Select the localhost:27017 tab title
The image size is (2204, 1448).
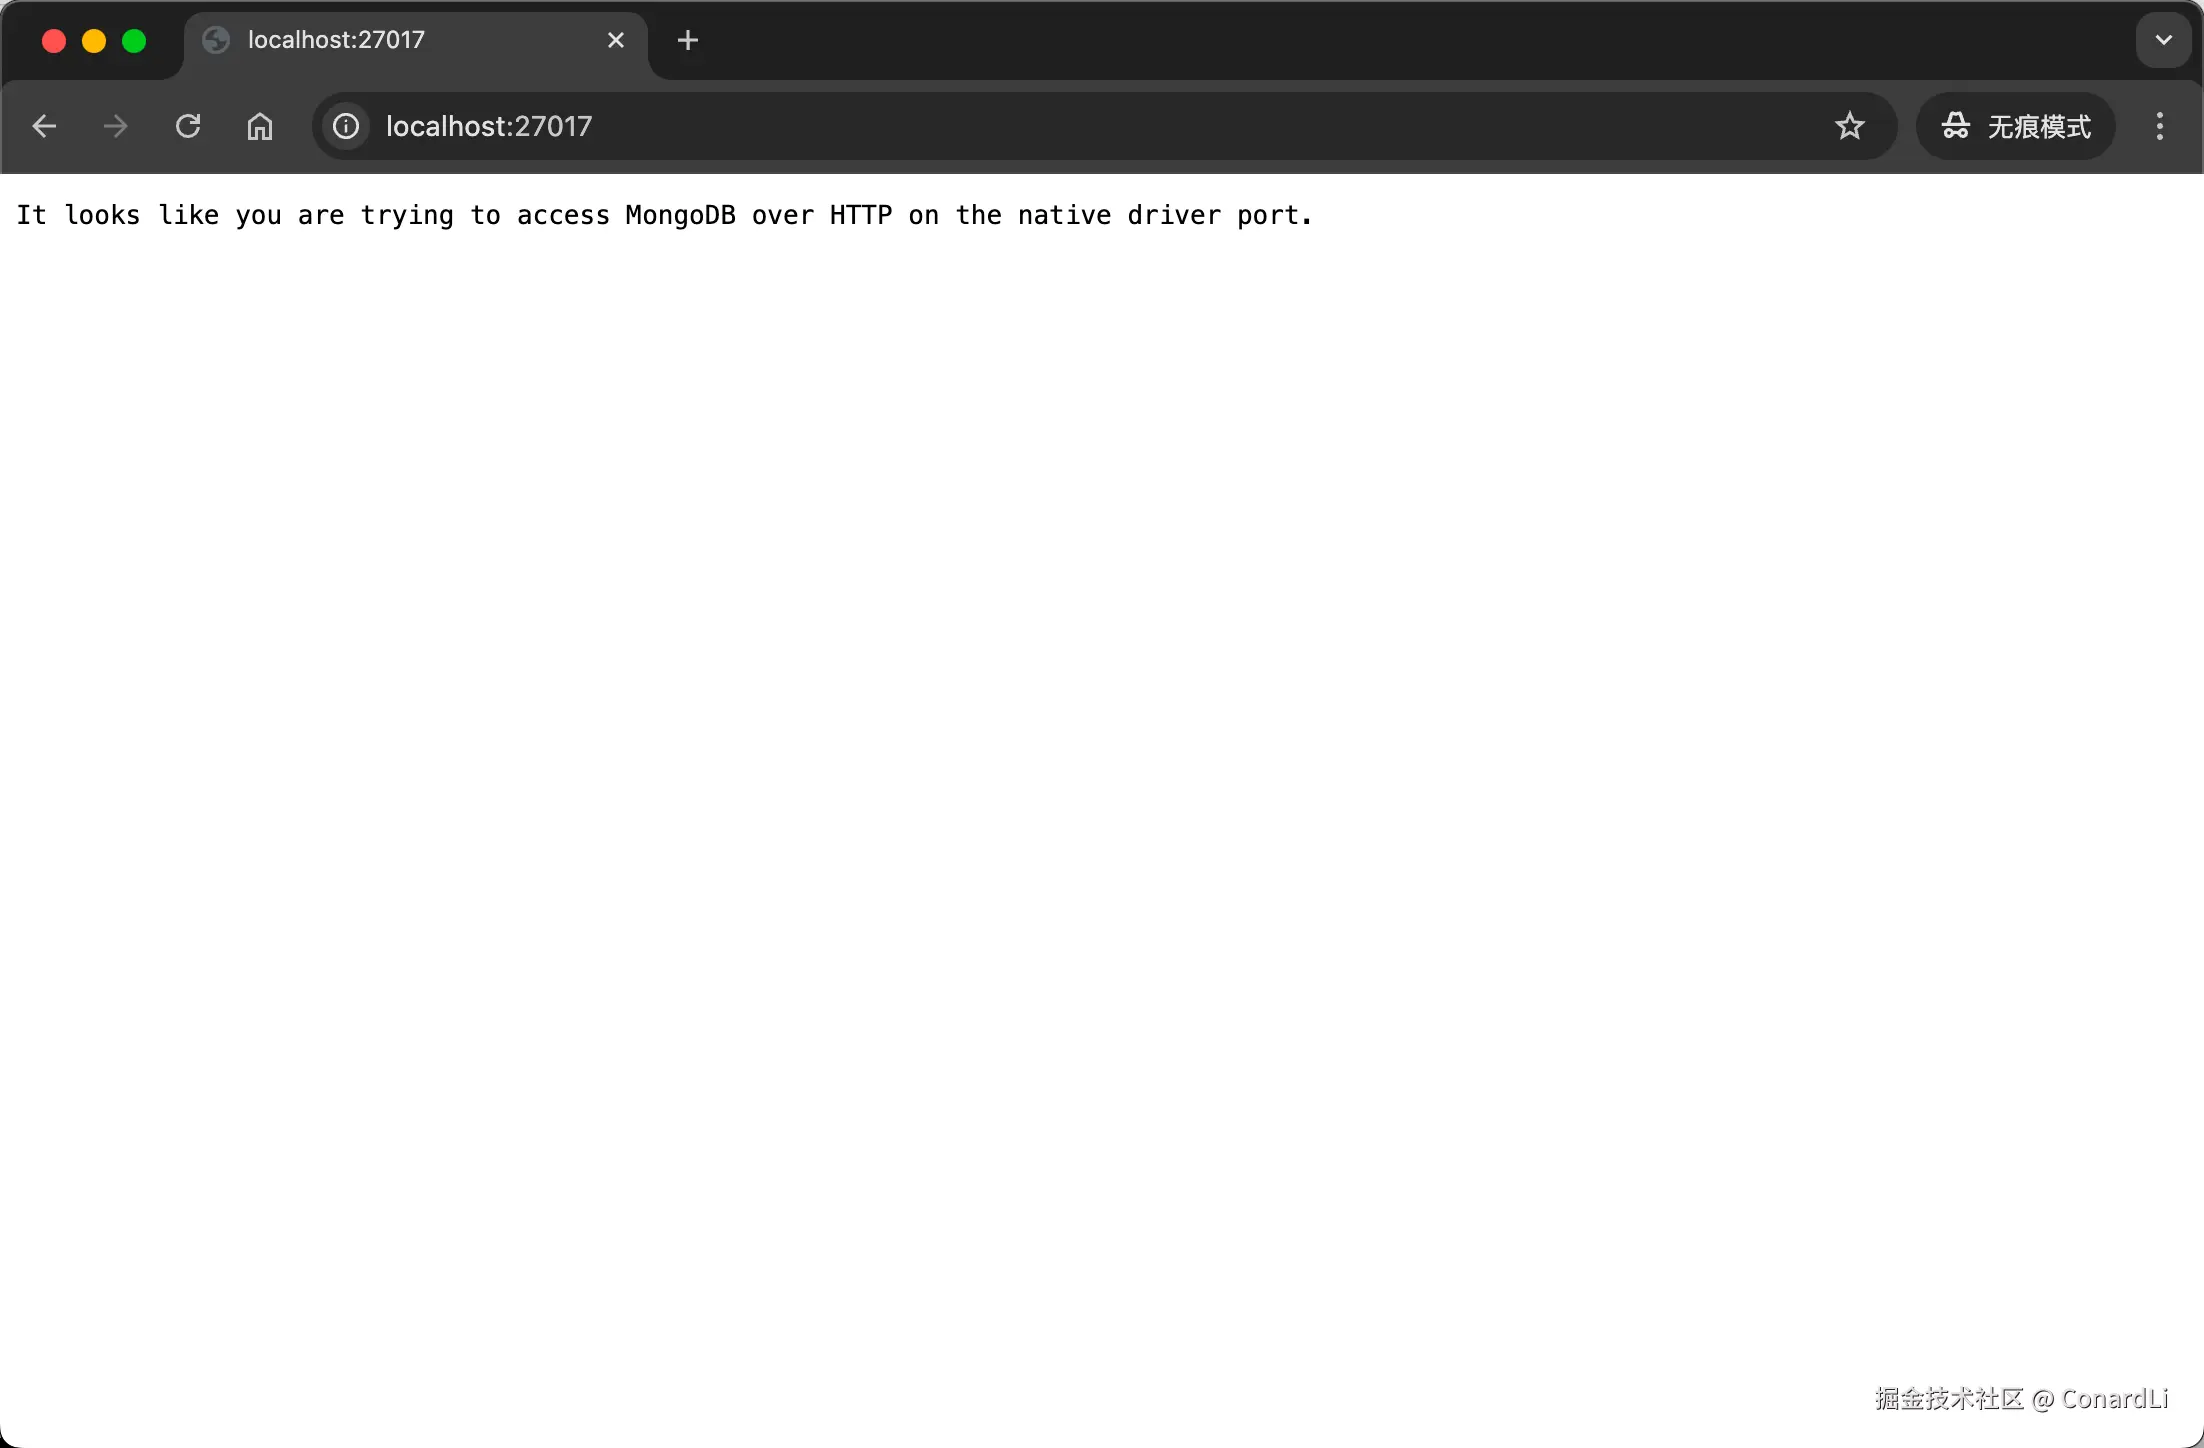(336, 40)
